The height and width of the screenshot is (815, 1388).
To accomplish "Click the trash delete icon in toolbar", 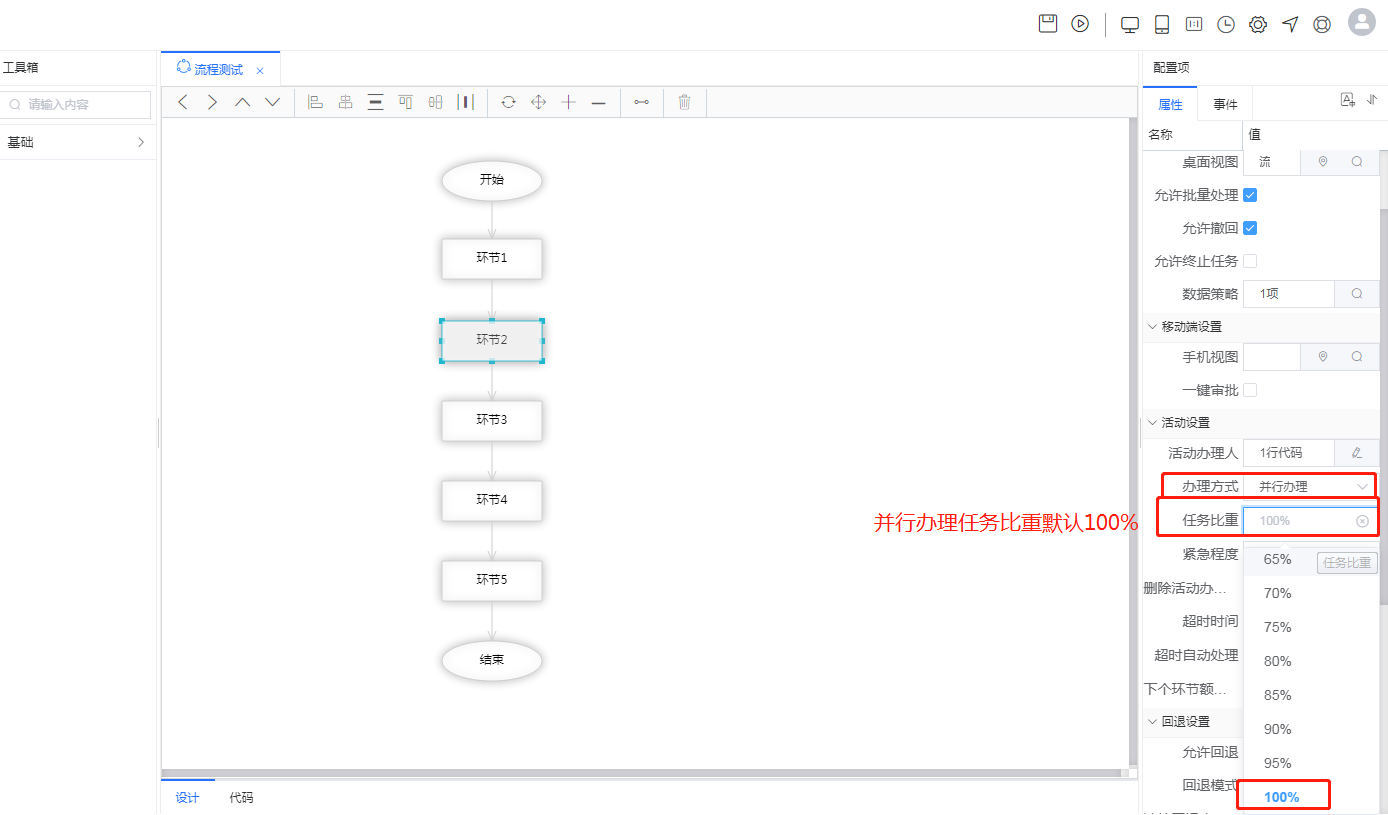I will pos(684,102).
